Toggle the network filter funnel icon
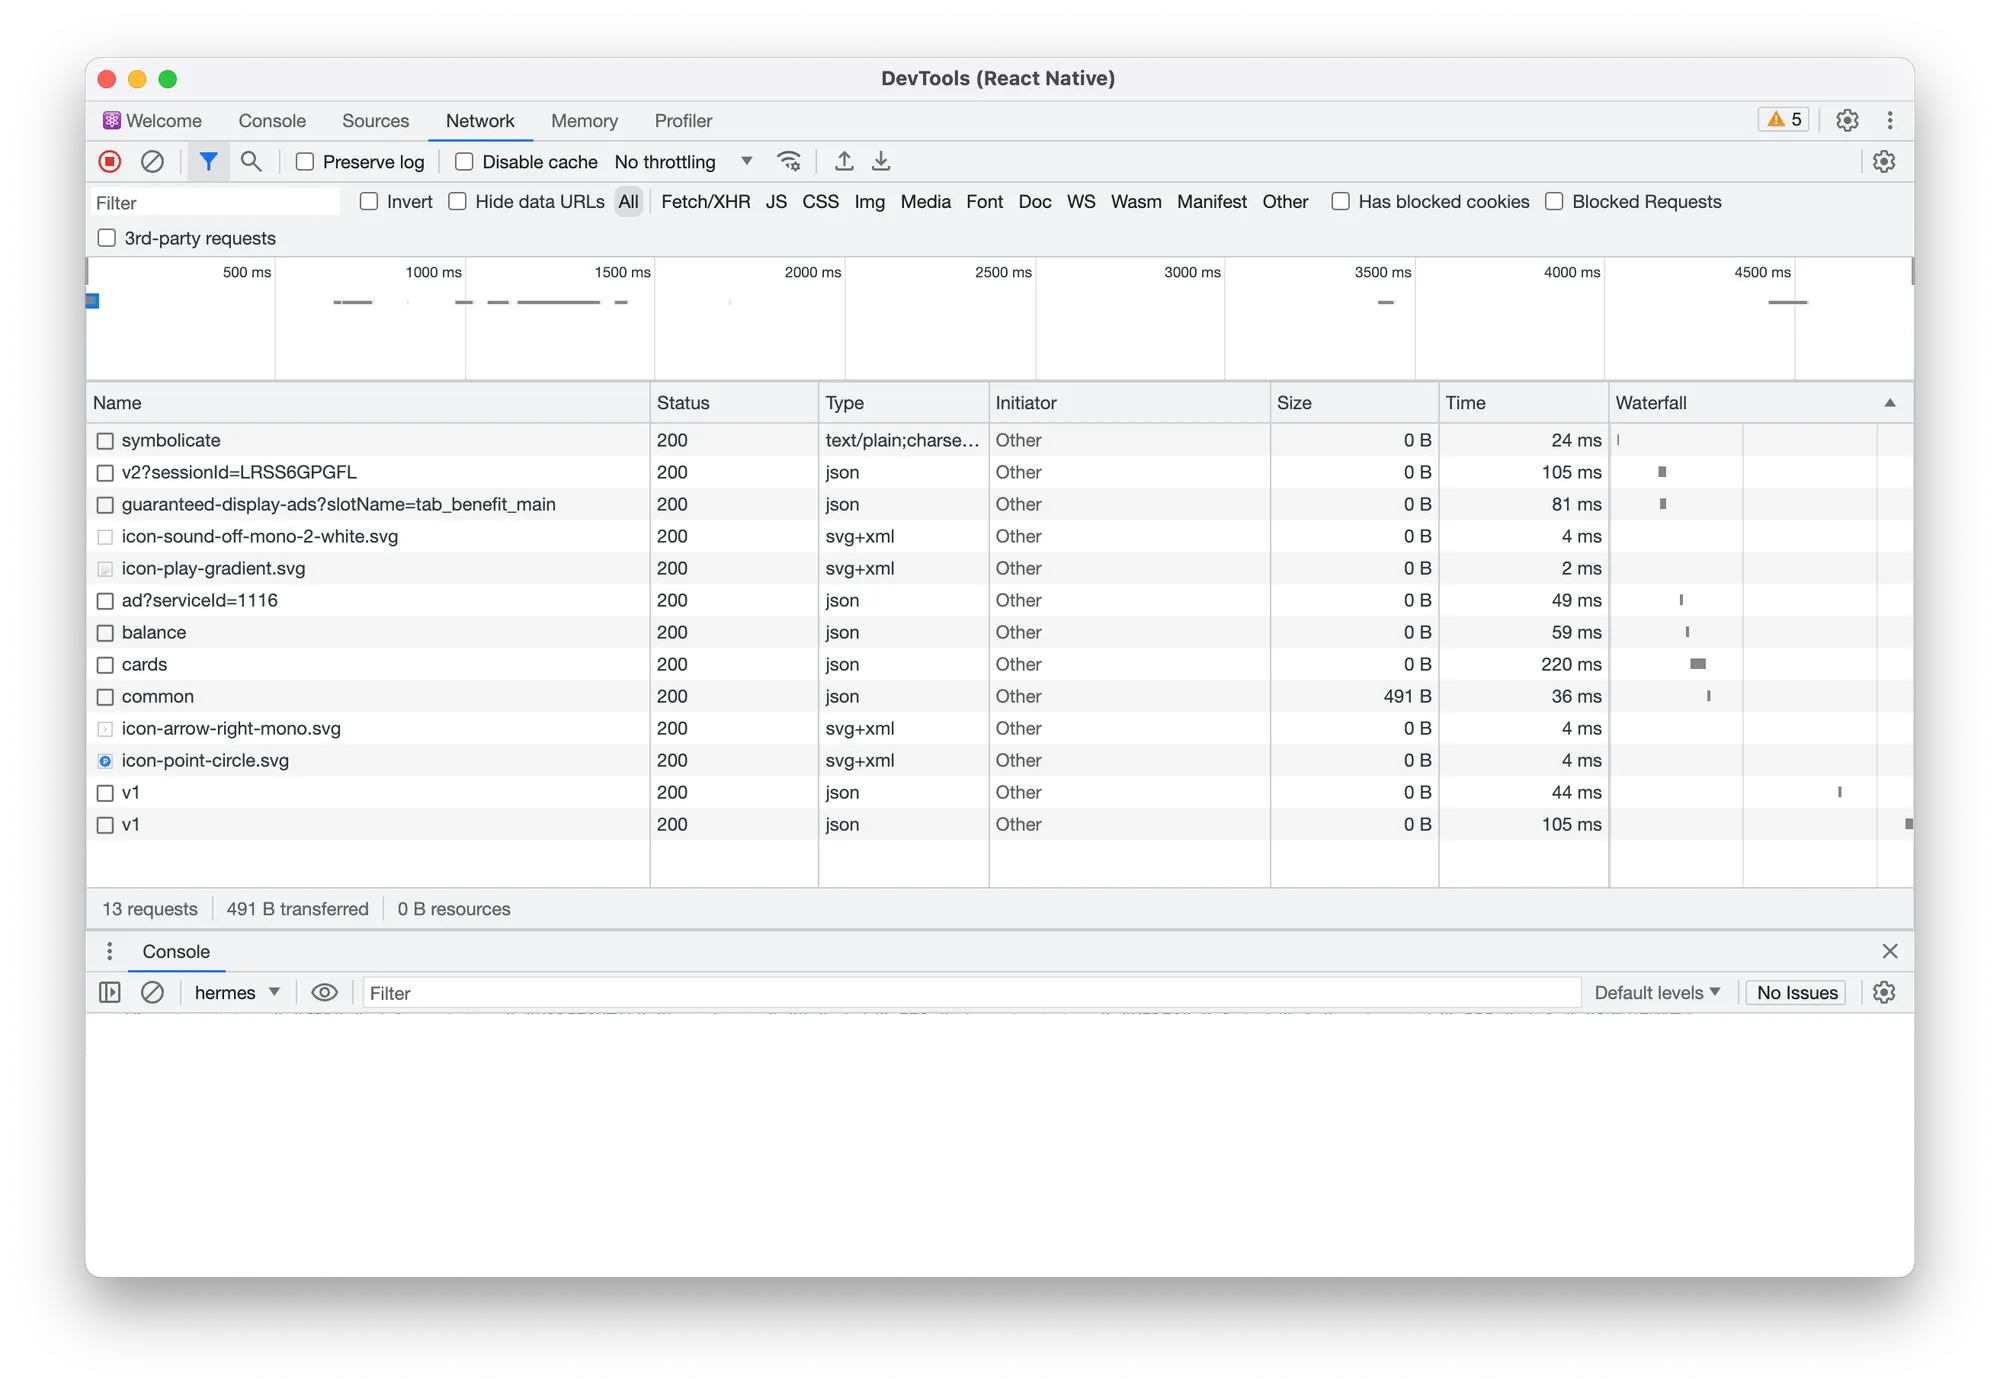Image resolution: width=2000 pixels, height=1390 pixels. 208,161
